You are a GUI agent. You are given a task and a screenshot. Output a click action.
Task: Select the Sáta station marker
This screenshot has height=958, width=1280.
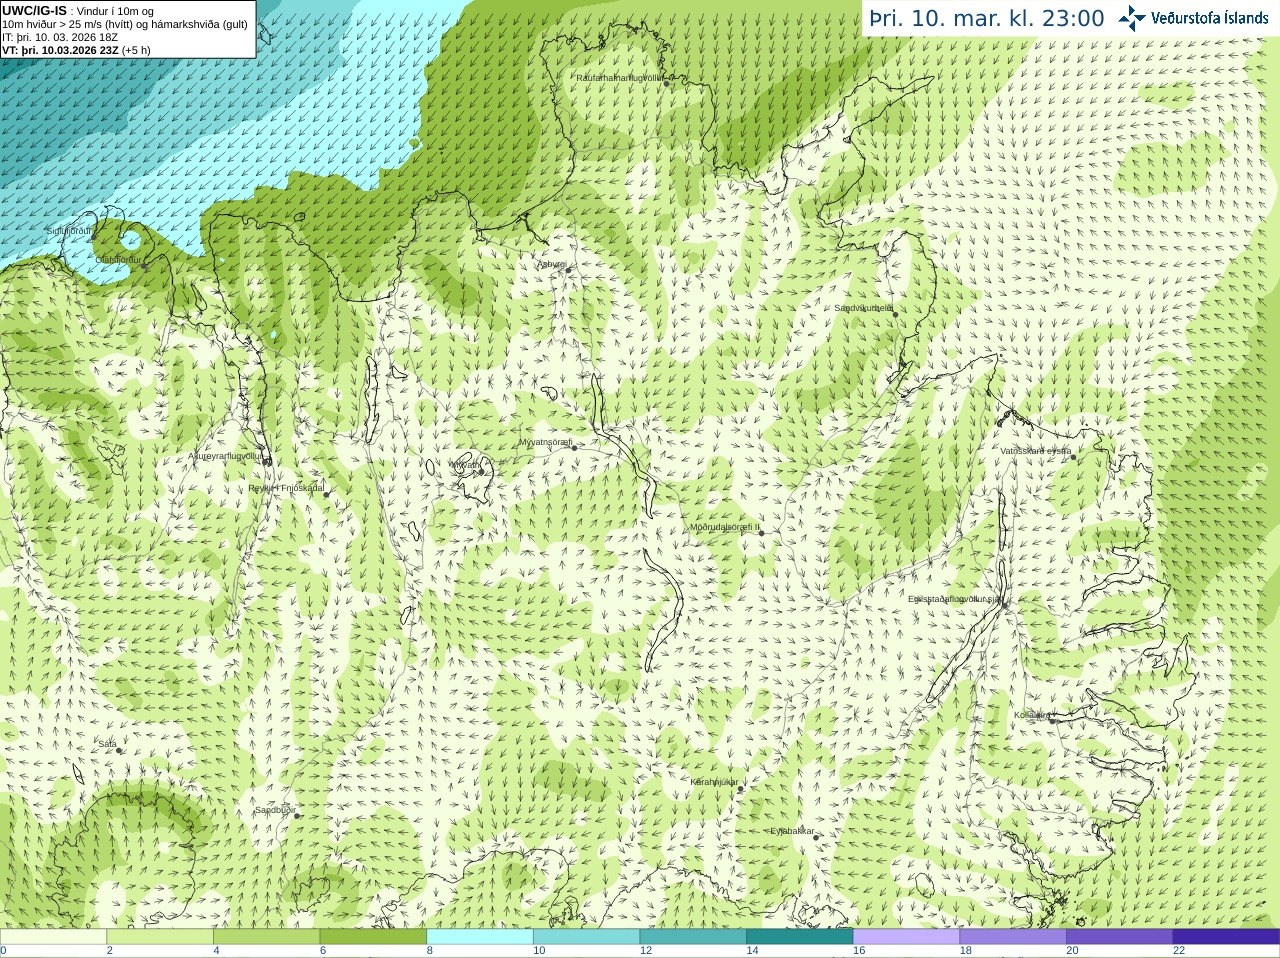click(x=119, y=750)
